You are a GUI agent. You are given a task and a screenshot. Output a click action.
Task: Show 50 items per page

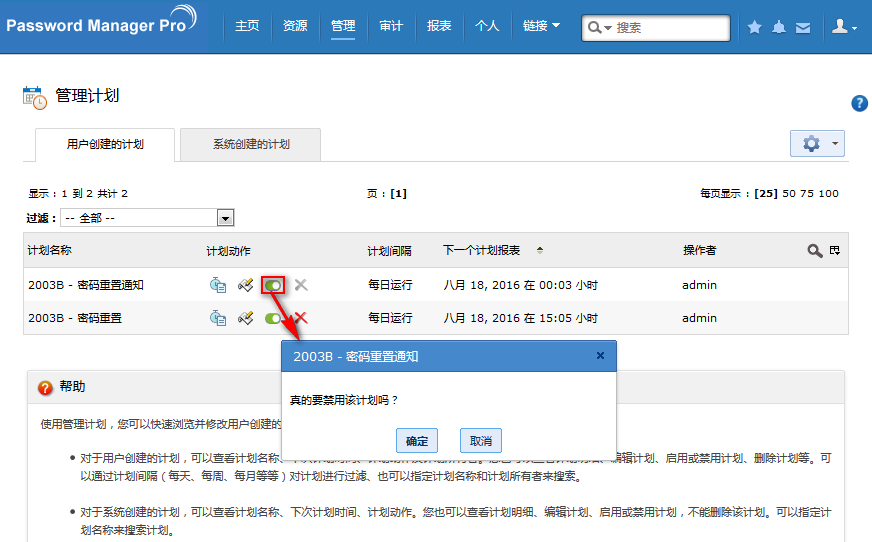pyautogui.click(x=789, y=193)
